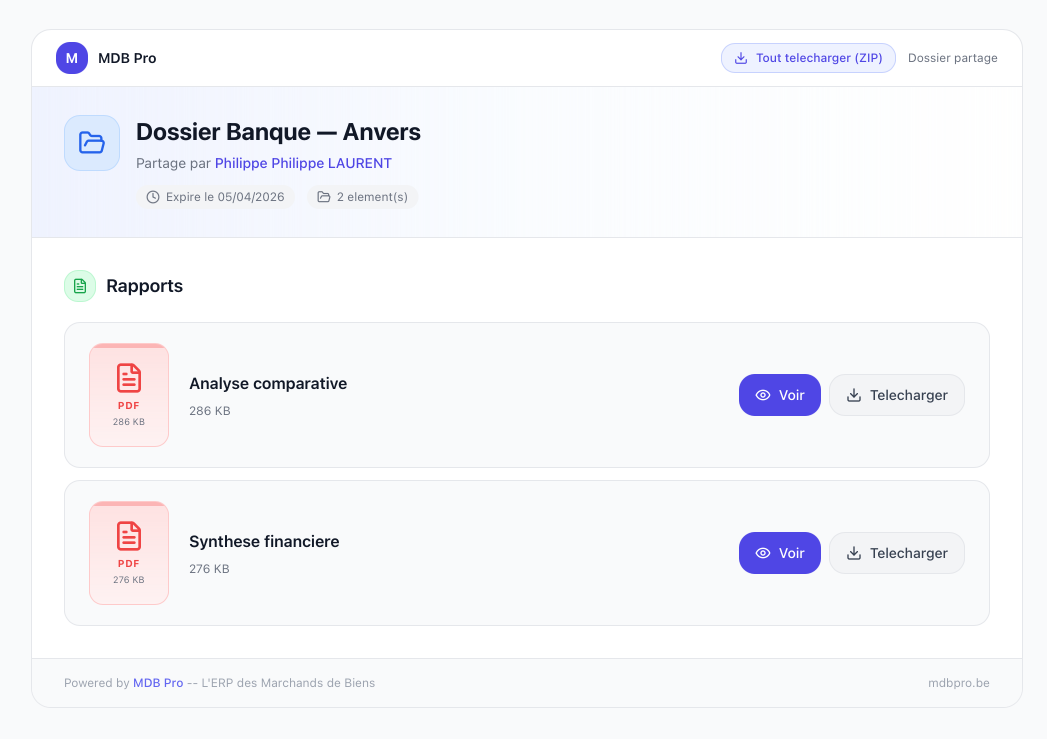Click the MDB Pro link in the footer
This screenshot has width=1047, height=739.
[x=158, y=683]
